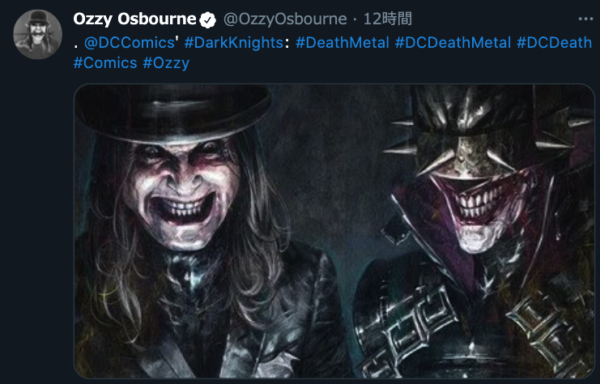
Task: Open the tweet's attached artwork image
Action: pos(334,231)
